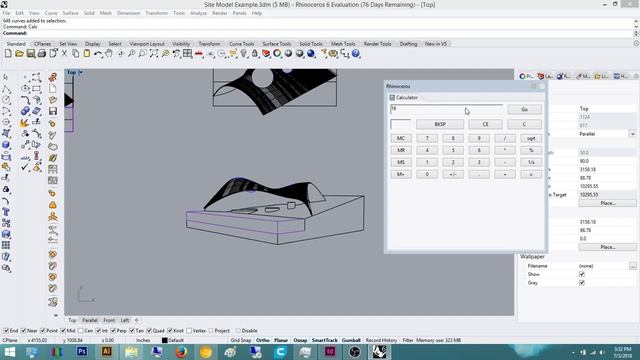Click the Wallpaper Filename browse button
The width and height of the screenshot is (640, 360).
(632, 266)
